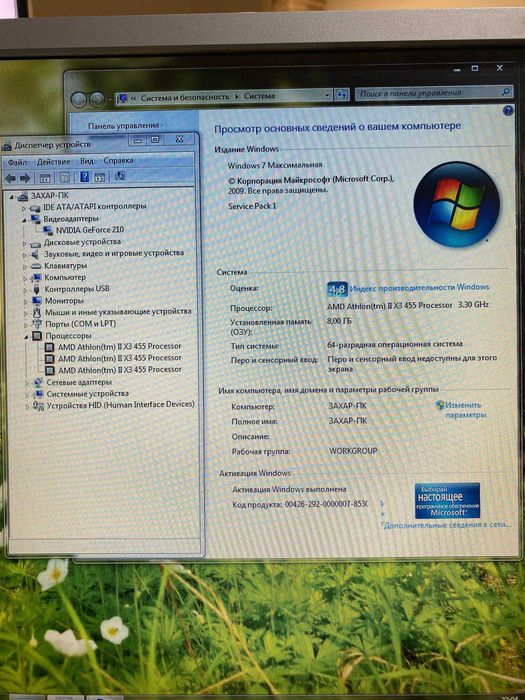
Task: Click the '64-разрядная операционная система' value
Action: coord(395,344)
